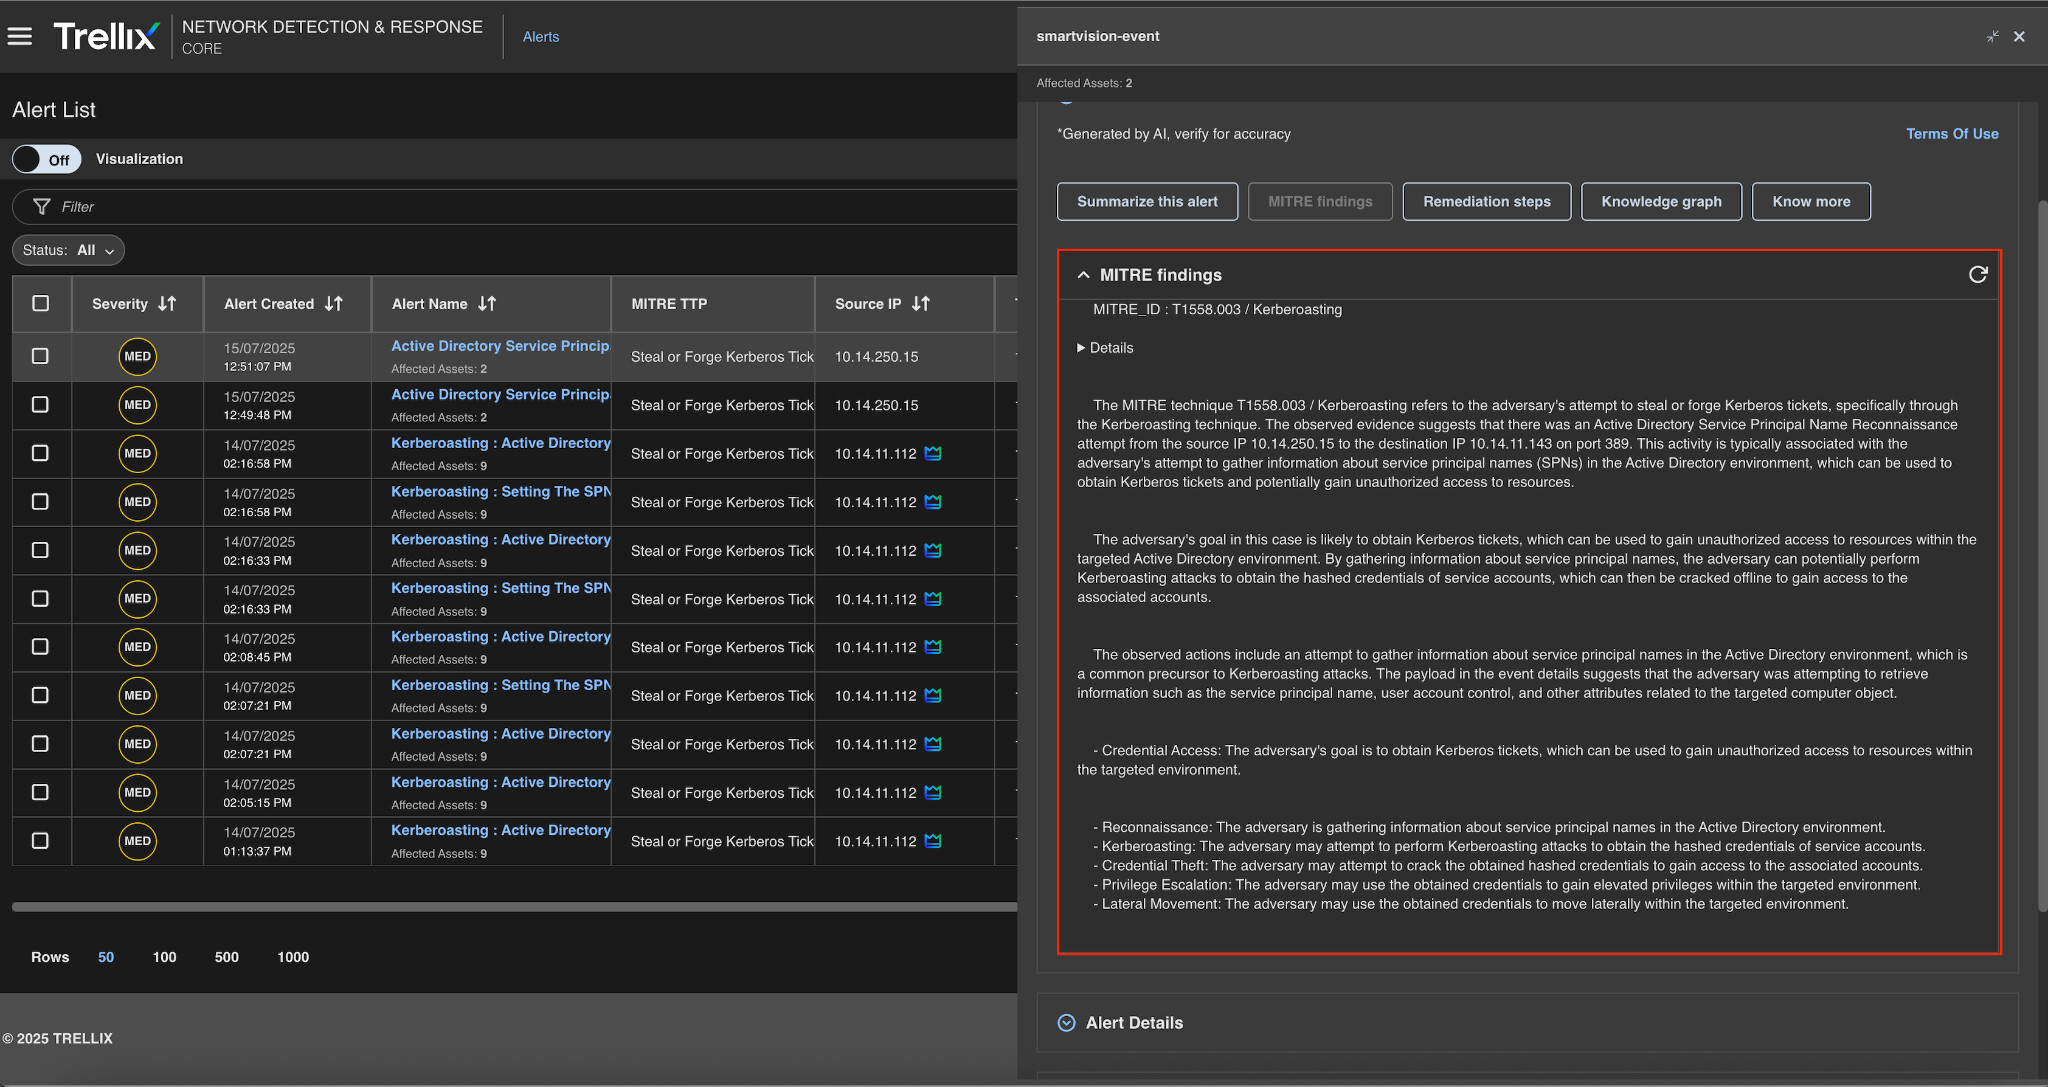Image resolution: width=2048 pixels, height=1087 pixels.
Task: Collapse the smartvision-event panel with the minimize icon
Action: tap(1992, 37)
